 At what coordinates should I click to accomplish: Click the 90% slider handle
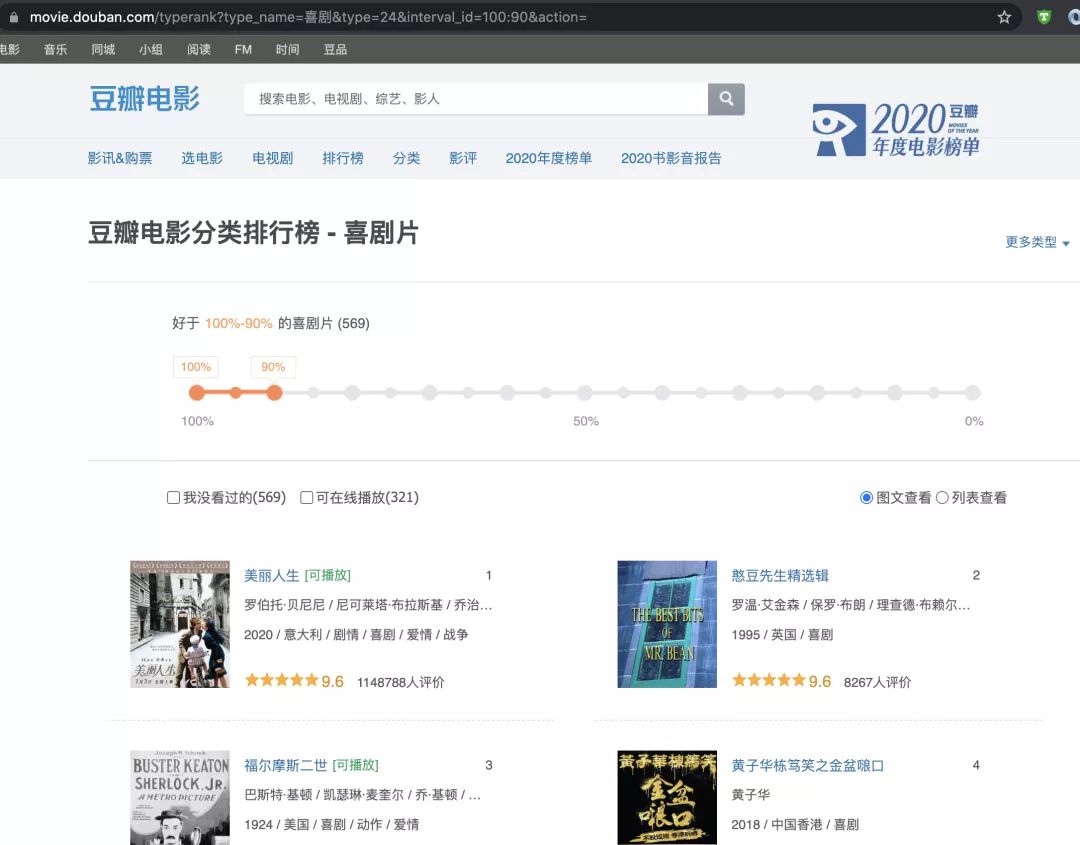(x=274, y=393)
